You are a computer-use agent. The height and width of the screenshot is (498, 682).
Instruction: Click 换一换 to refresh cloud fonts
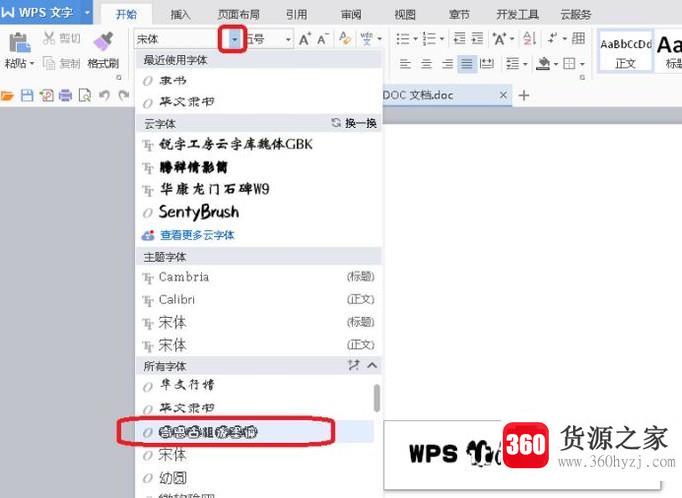tap(354, 123)
